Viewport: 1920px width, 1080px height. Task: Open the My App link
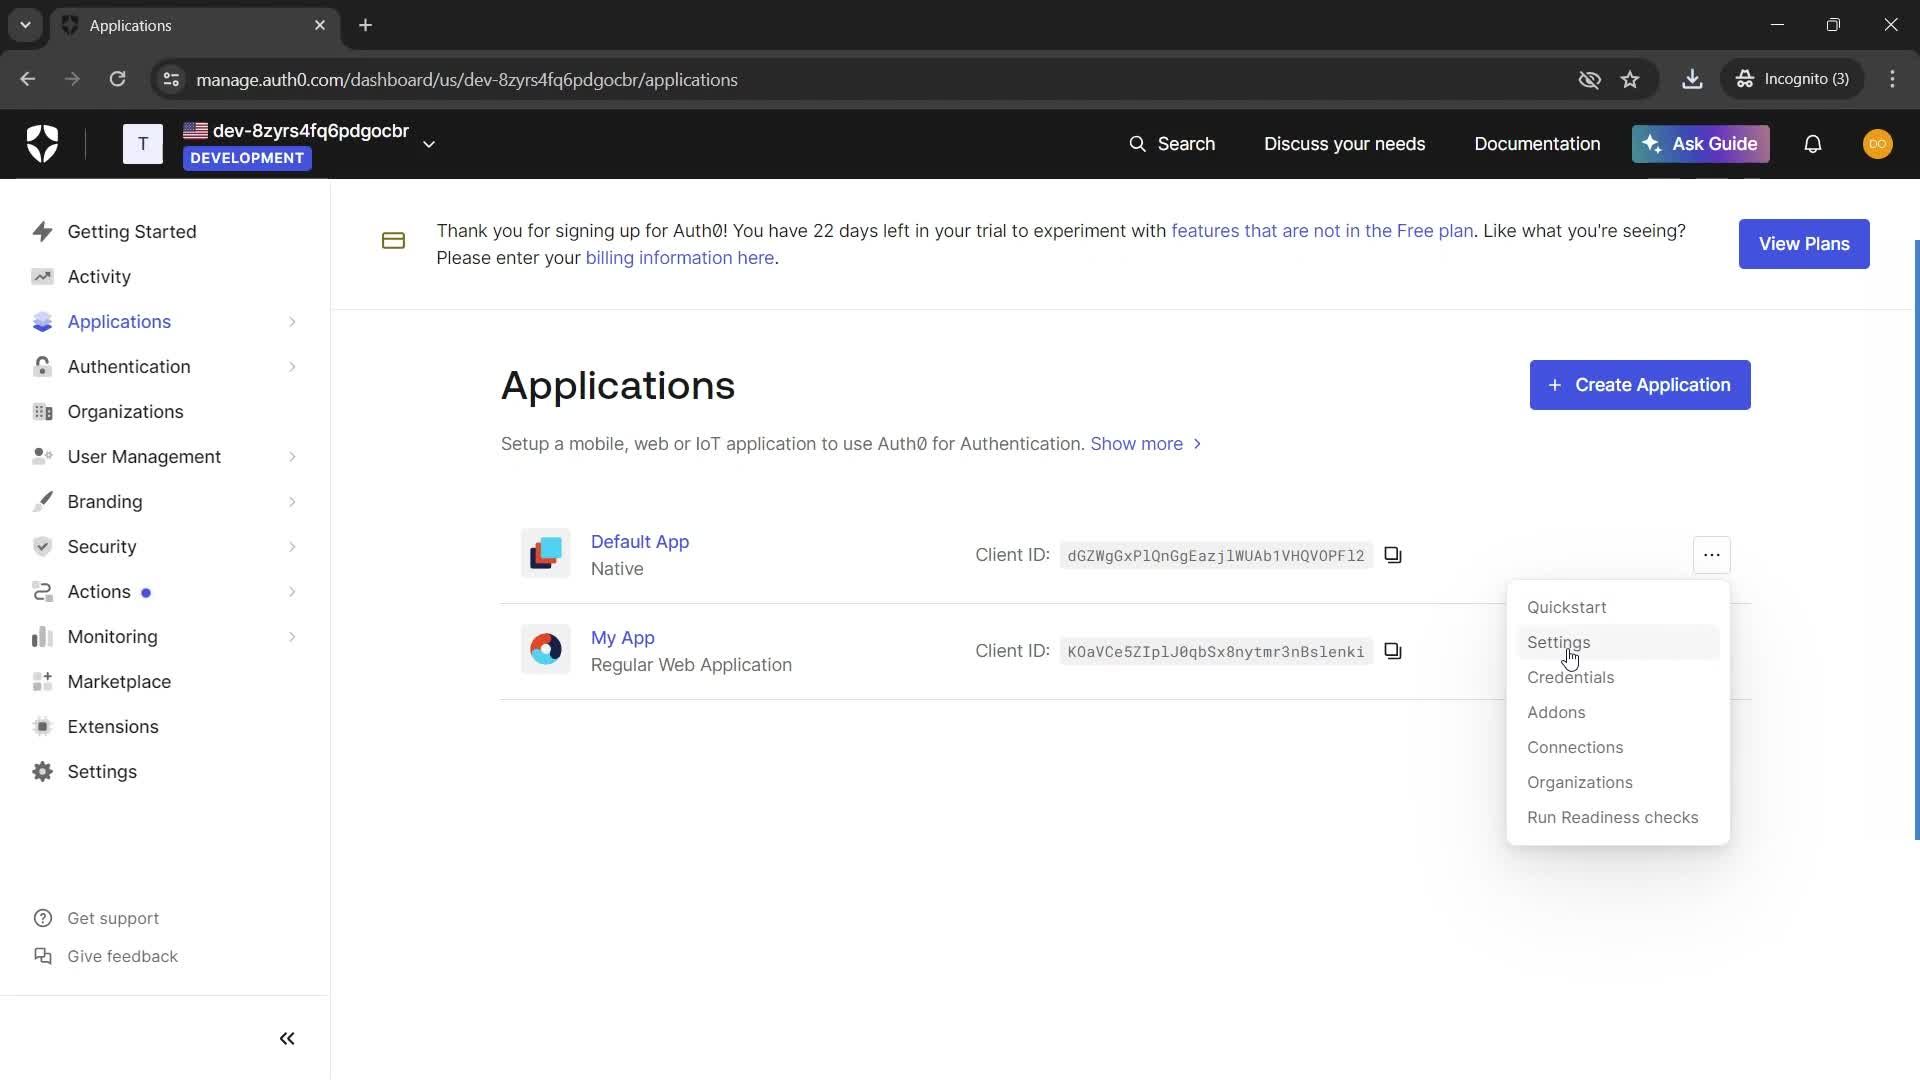pyautogui.click(x=623, y=638)
